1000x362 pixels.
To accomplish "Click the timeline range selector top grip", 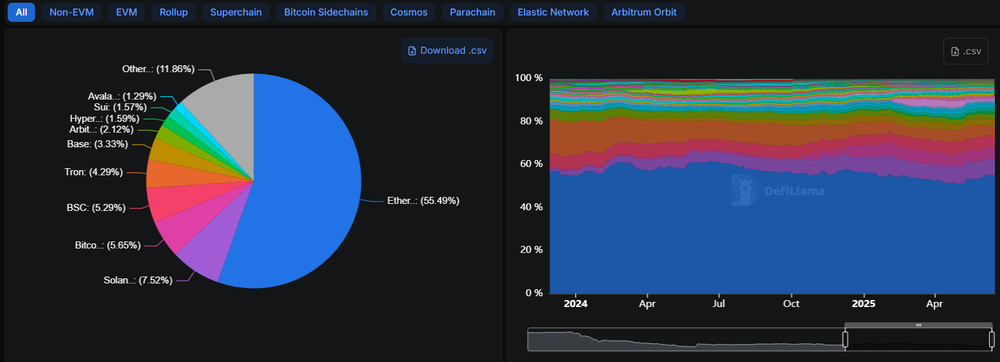I will [918, 325].
